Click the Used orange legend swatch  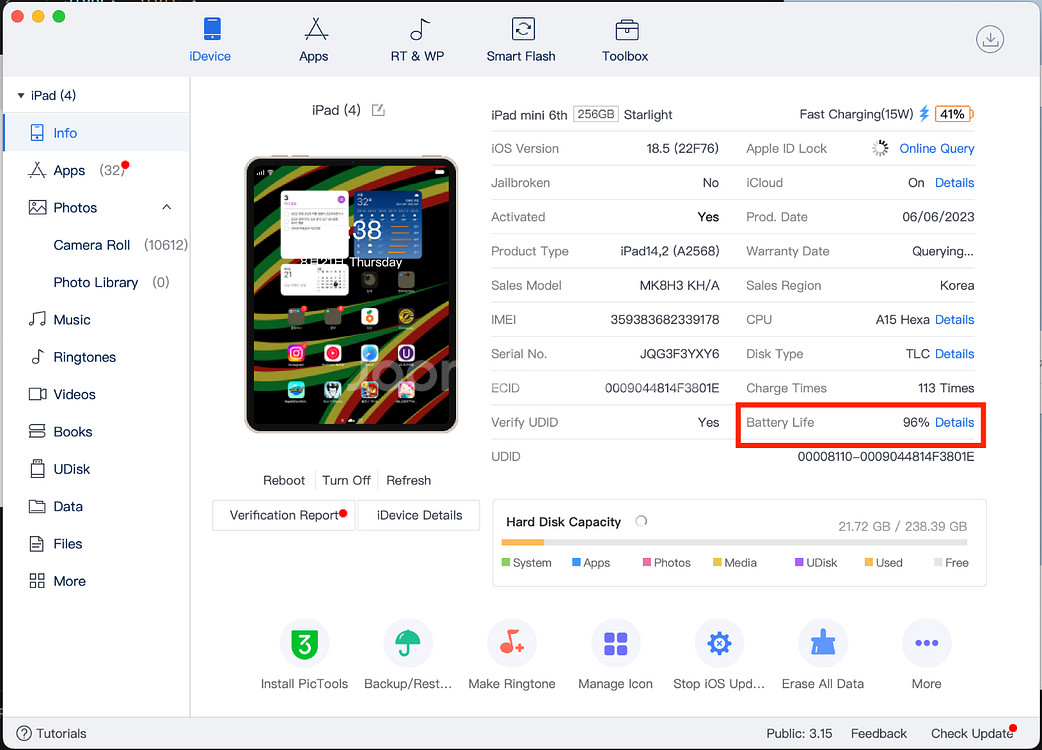869,563
